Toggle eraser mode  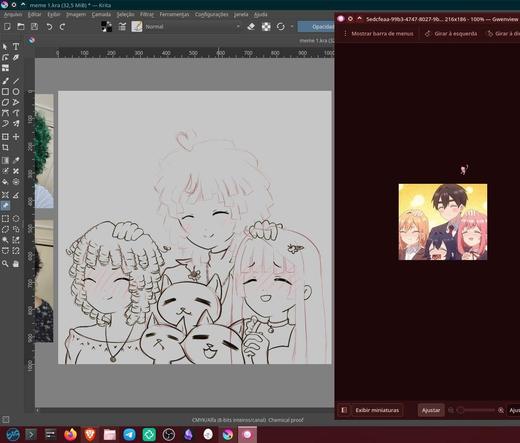(251, 27)
